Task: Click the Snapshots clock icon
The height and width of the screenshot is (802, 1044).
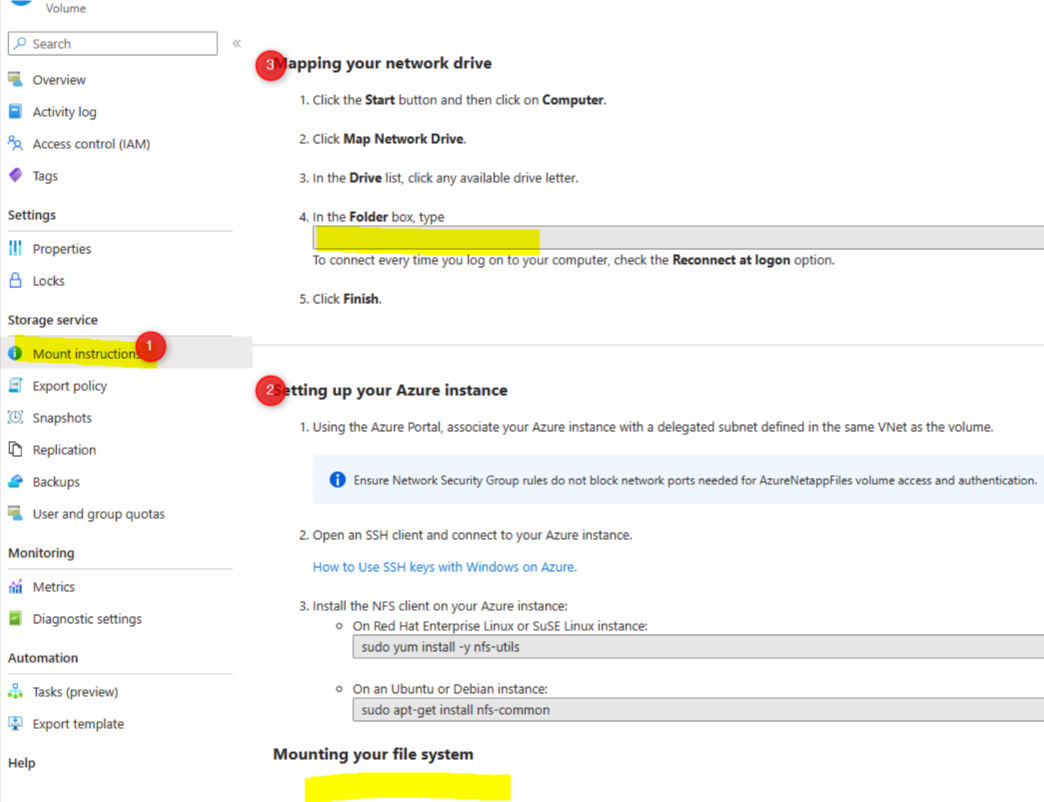Action: tap(15, 417)
